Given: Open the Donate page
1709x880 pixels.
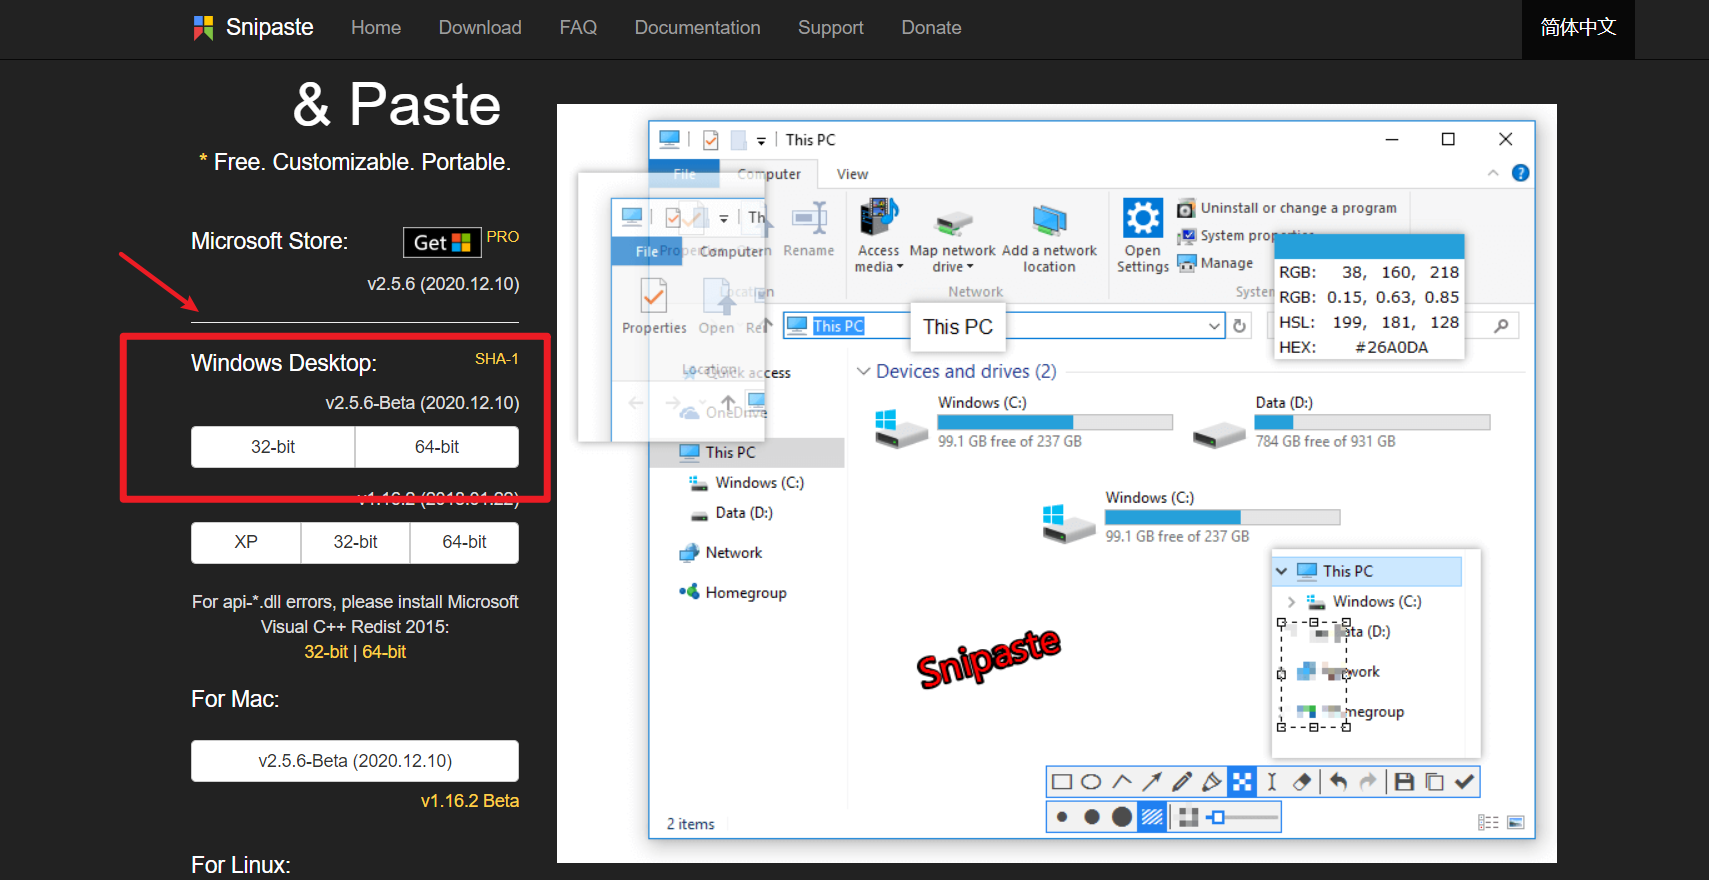Looking at the screenshot, I should pos(931,28).
